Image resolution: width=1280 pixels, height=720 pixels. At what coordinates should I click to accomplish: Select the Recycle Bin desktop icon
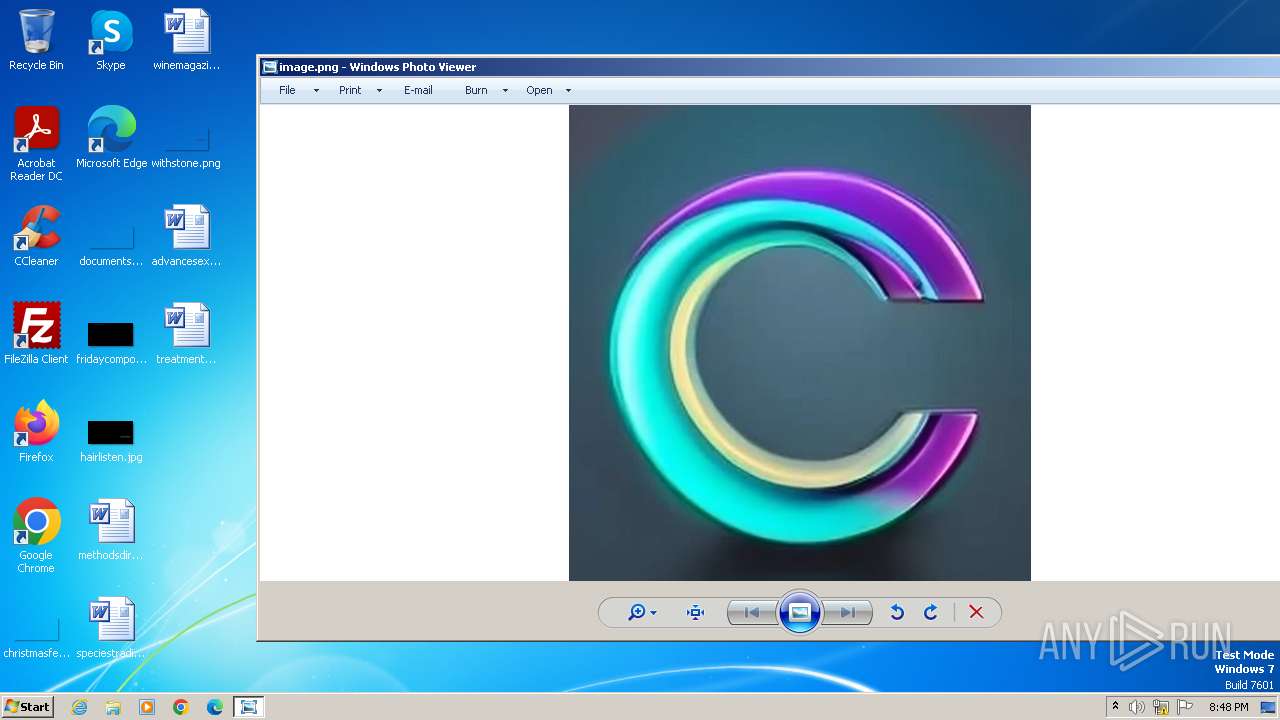tap(36, 40)
